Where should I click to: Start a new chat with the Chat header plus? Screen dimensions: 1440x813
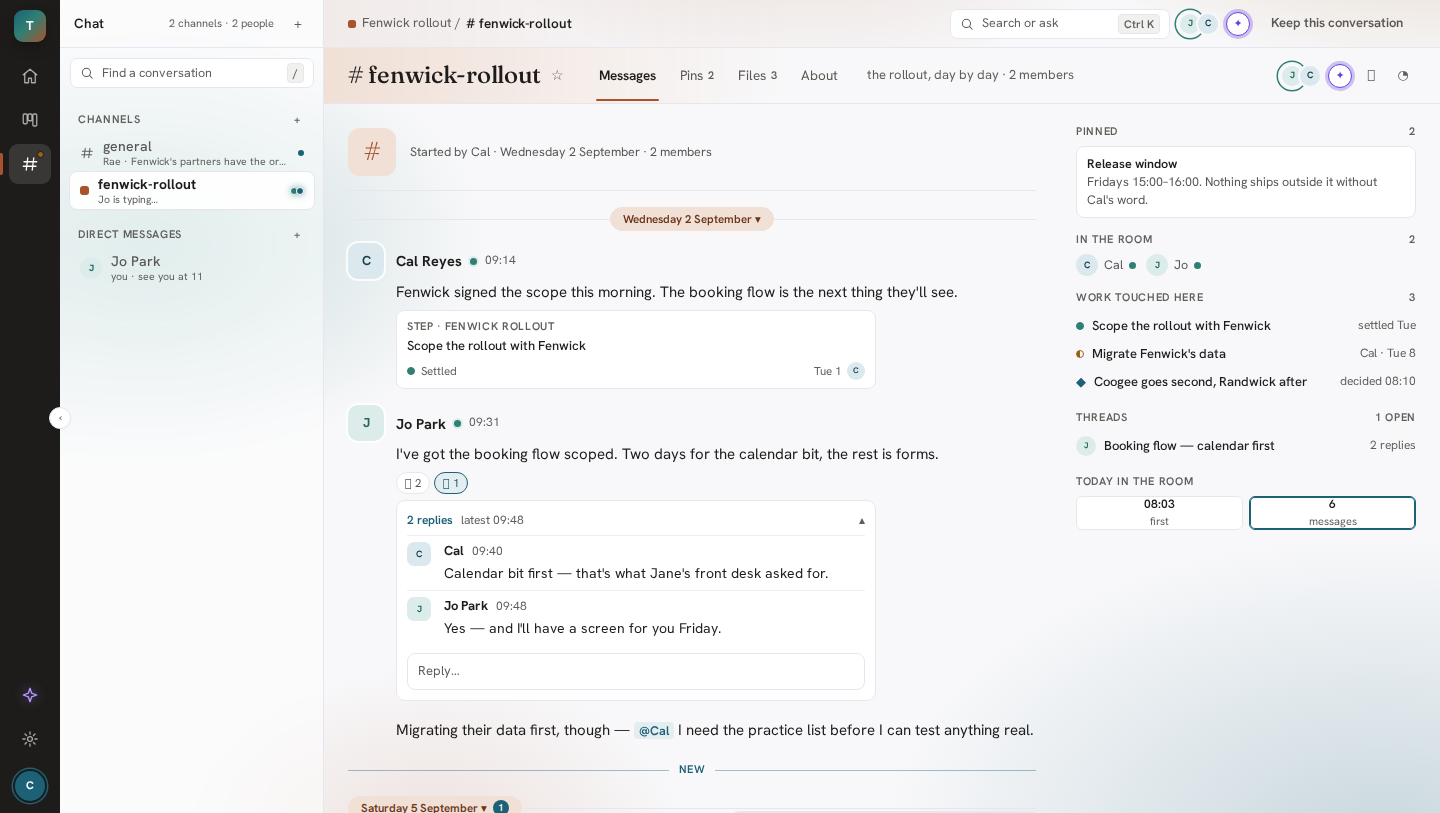pos(298,24)
